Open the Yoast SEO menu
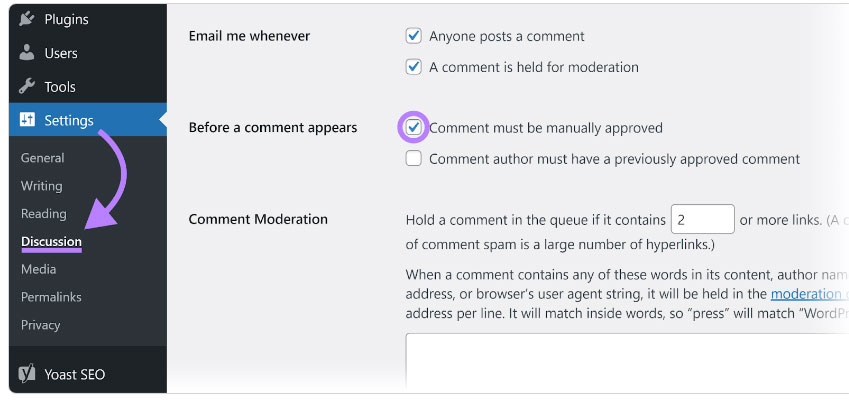Image resolution: width=849 pixels, height=400 pixels. point(74,375)
